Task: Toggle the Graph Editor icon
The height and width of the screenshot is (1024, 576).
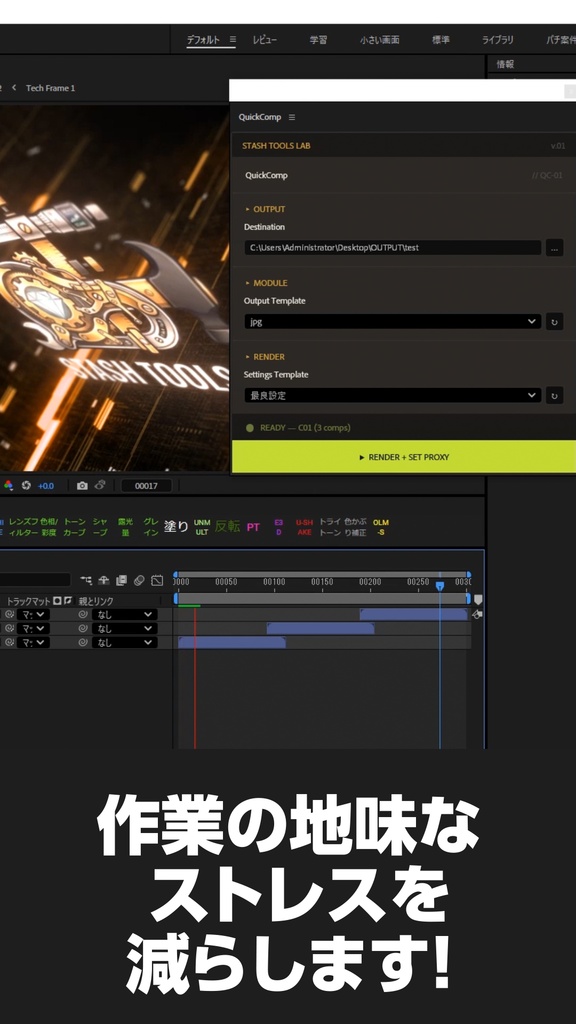Action: (157, 580)
